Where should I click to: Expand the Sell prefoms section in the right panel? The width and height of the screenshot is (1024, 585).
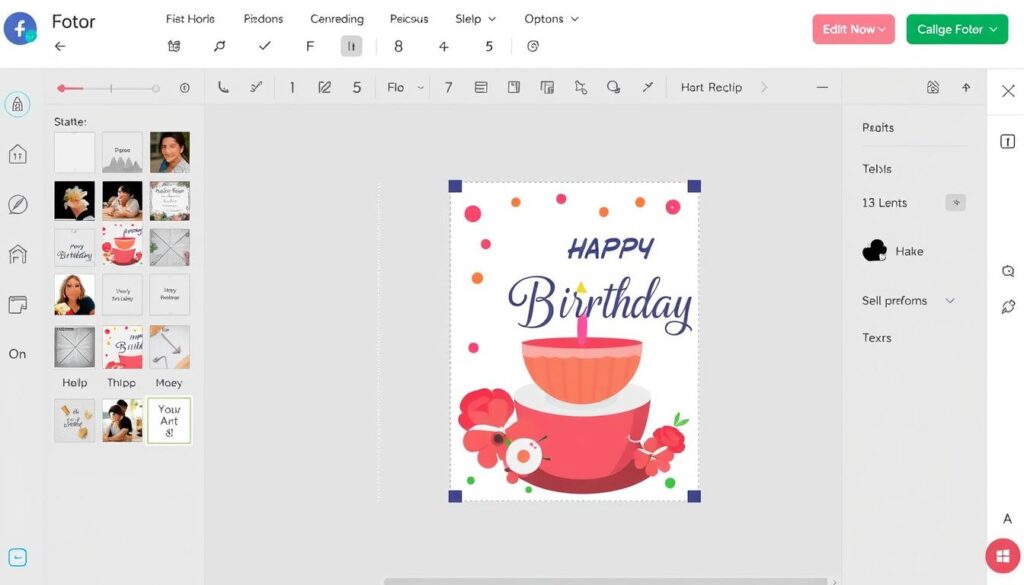(x=906, y=300)
